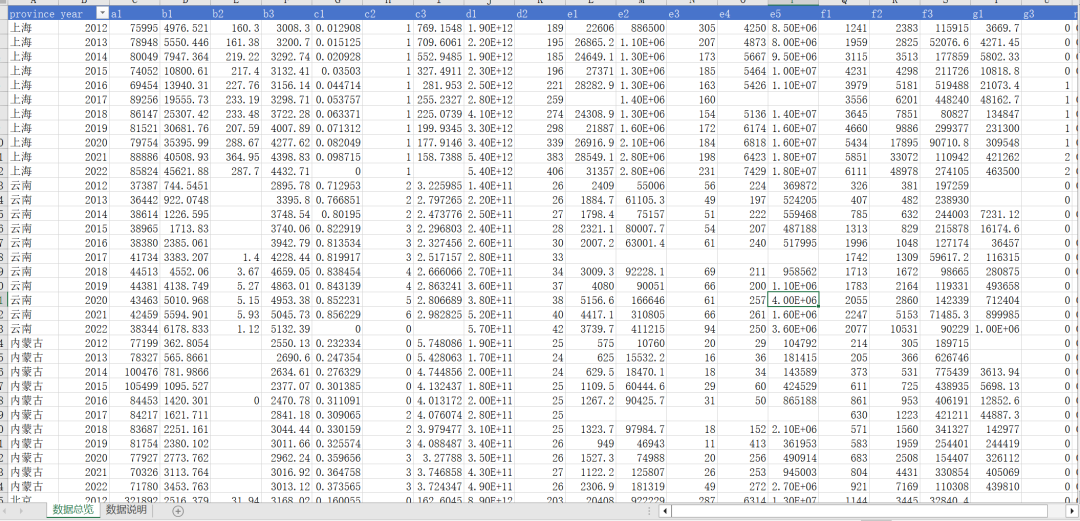
Task: Select the cell containing 115915
Action: [x=946, y=28]
